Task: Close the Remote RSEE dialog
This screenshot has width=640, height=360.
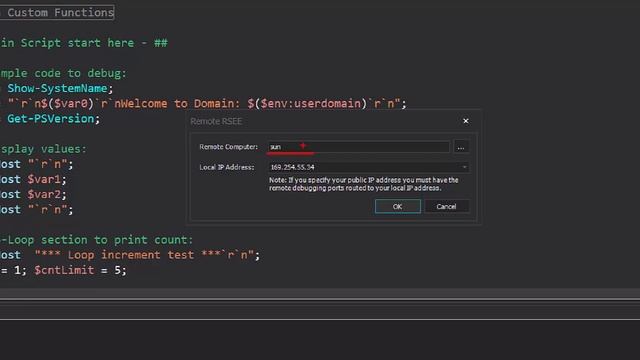Action: (x=466, y=121)
